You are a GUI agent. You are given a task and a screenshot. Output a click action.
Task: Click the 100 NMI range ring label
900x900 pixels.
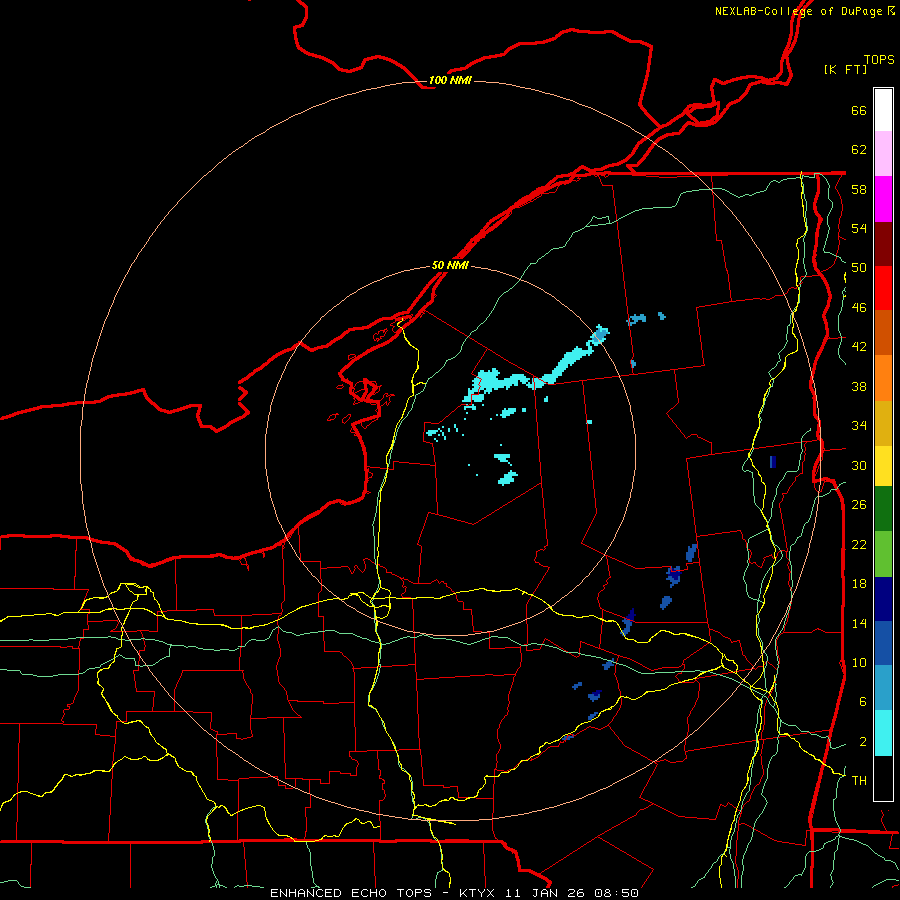[x=450, y=80]
